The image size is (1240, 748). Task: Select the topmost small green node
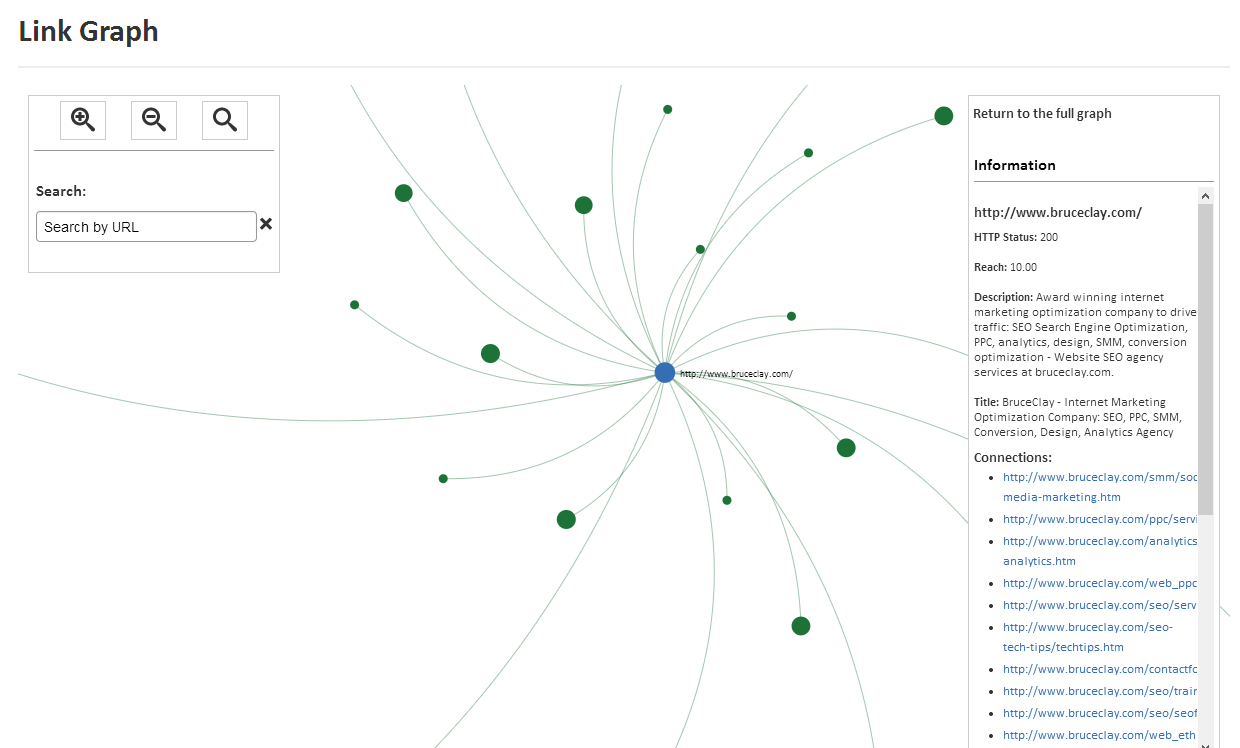(668, 109)
